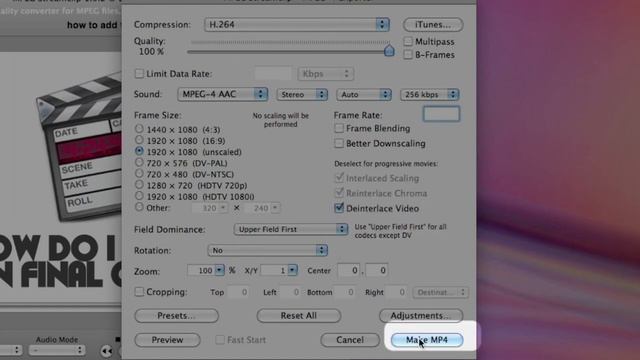The height and width of the screenshot is (360, 640).
Task: Cancel the export dialog
Action: tap(350, 340)
